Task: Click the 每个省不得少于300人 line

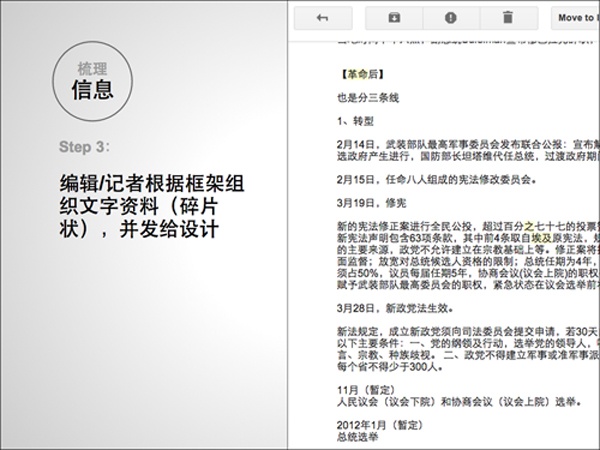Action: [391, 367]
